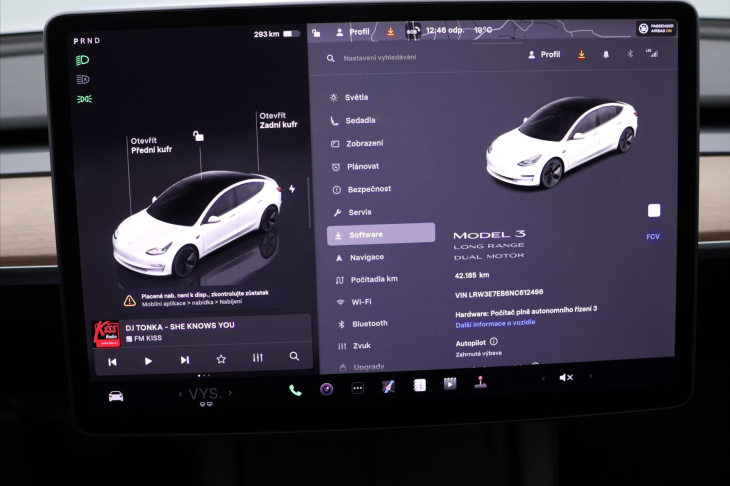This screenshot has width=730, height=486.
Task: Increase volume with right arrow
Action: pyautogui.click(x=591, y=376)
